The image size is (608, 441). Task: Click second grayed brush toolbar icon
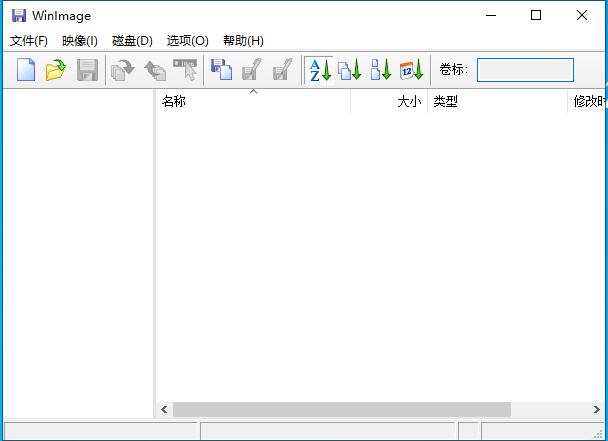tap(283, 70)
